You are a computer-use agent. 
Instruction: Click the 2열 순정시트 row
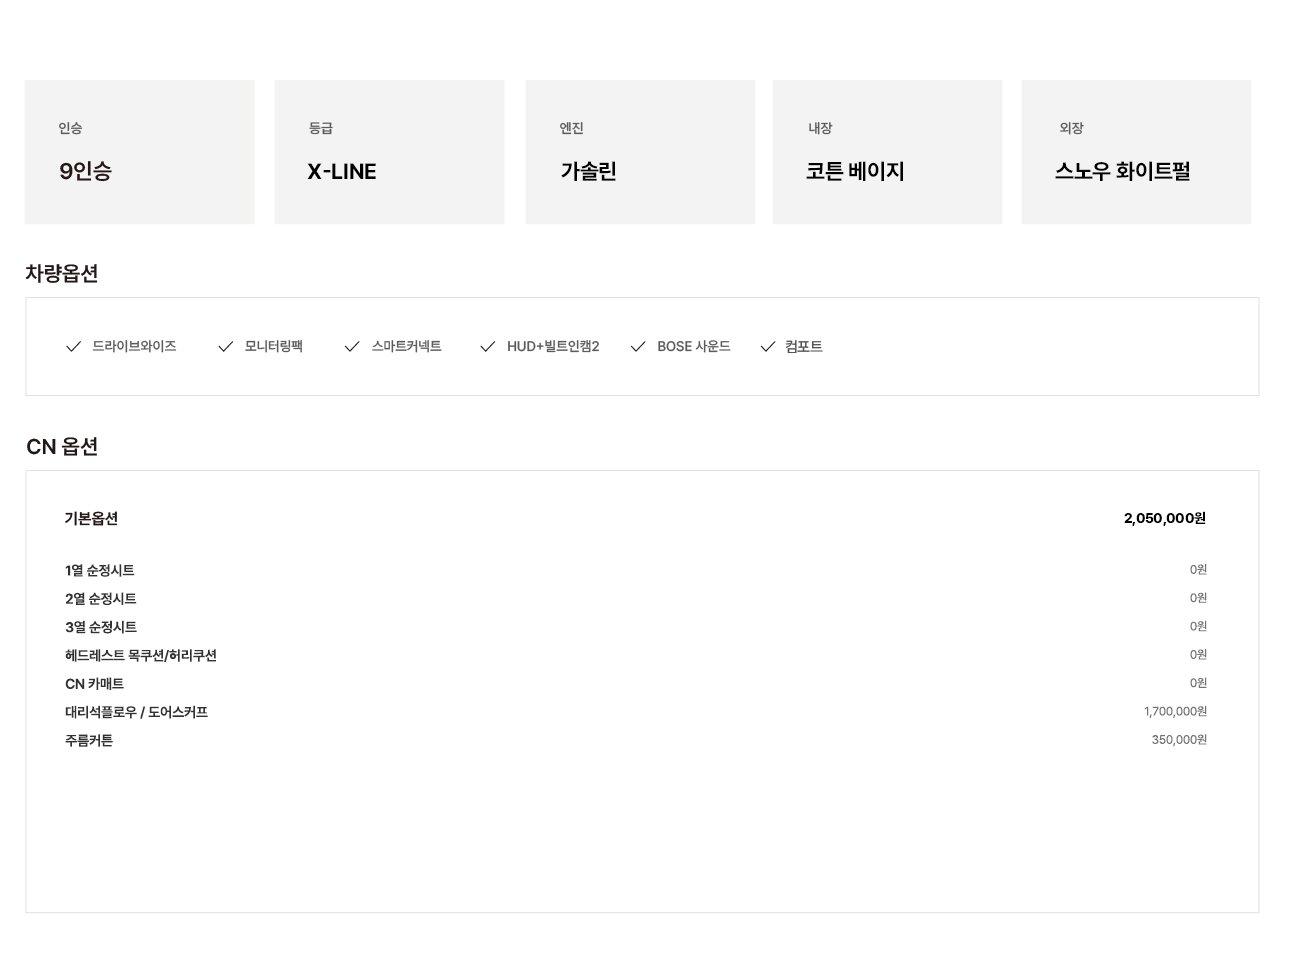[x=636, y=598]
